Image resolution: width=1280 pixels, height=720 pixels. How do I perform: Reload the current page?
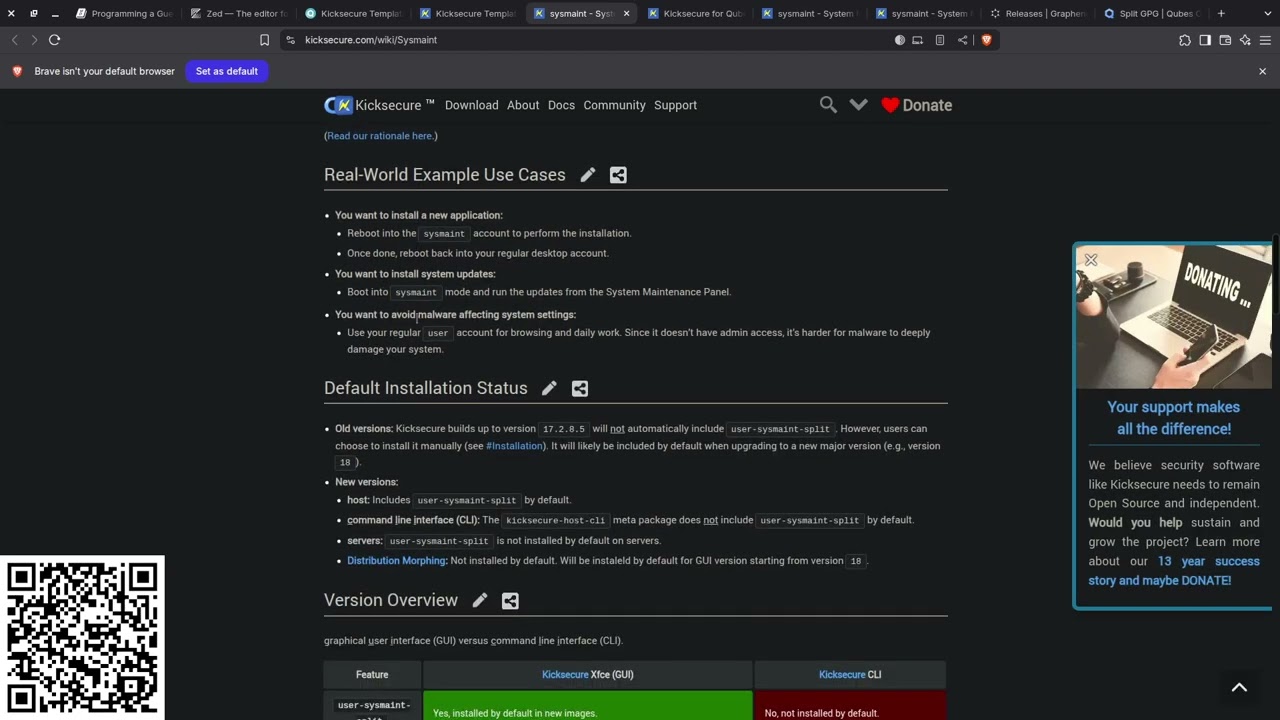click(55, 40)
